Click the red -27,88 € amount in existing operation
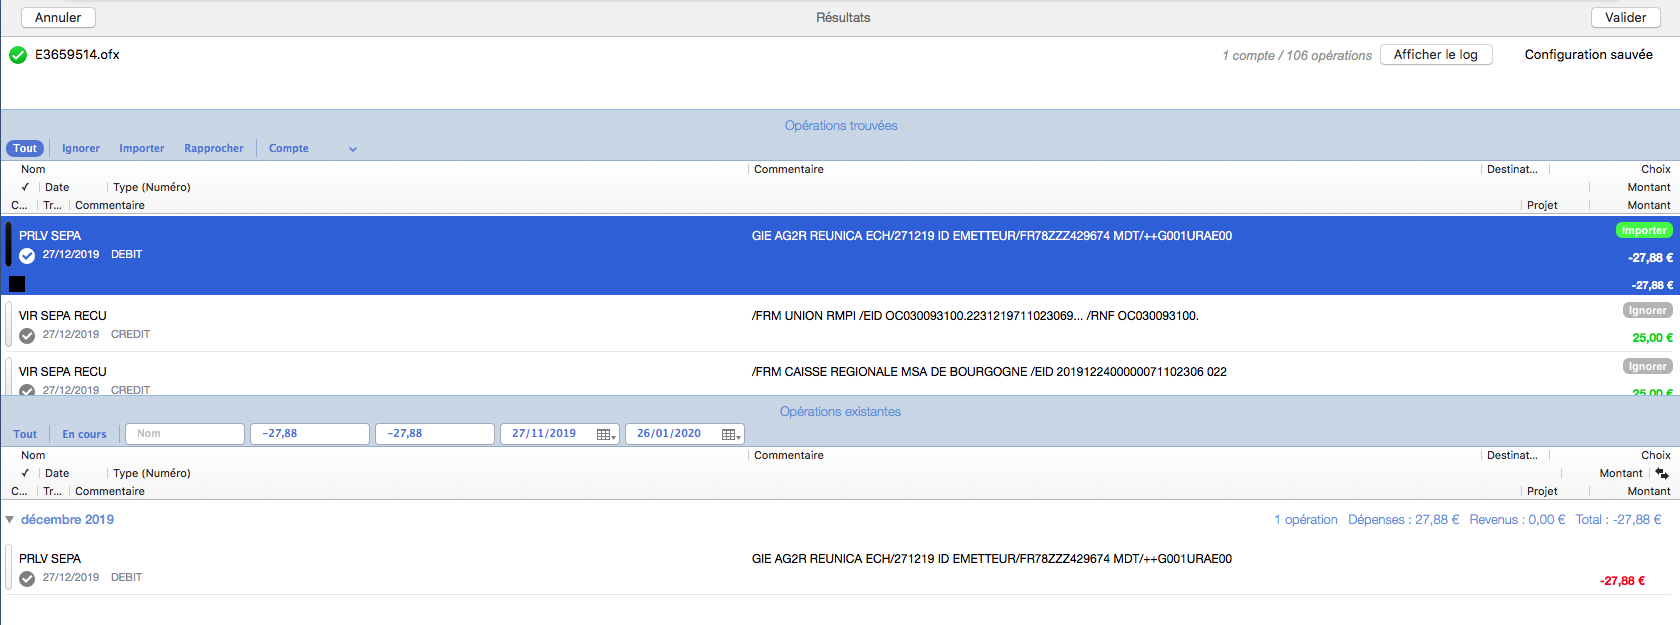 [x=1622, y=581]
